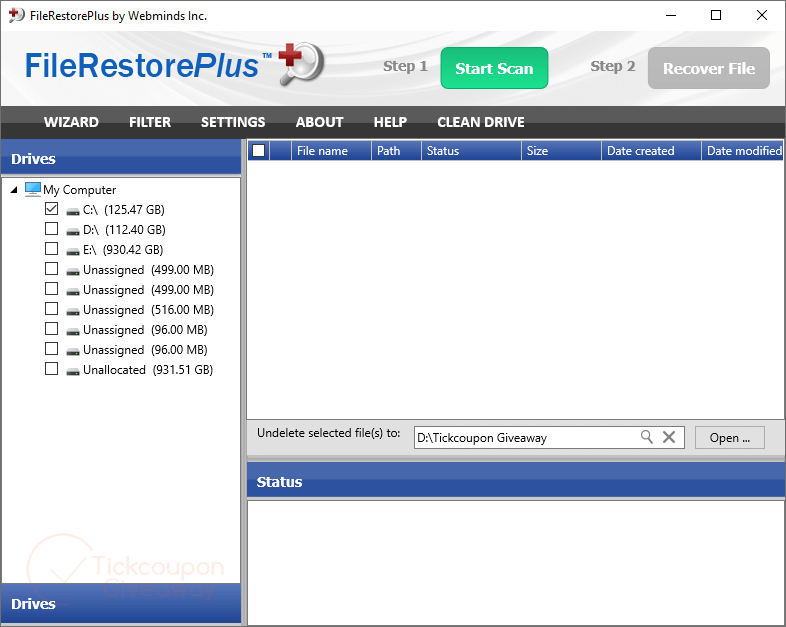Select the My Computer tree label
786x627 pixels.
pyautogui.click(x=80, y=190)
